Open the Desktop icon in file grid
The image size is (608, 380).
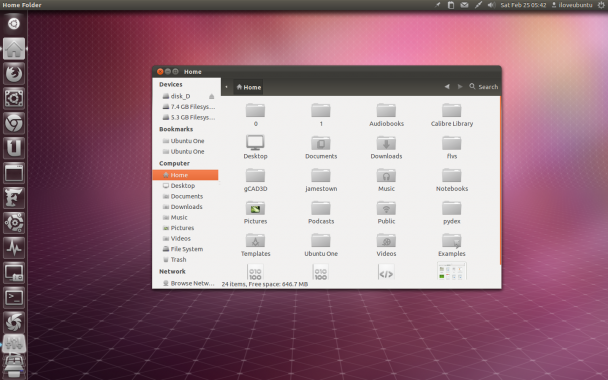tap(255, 147)
